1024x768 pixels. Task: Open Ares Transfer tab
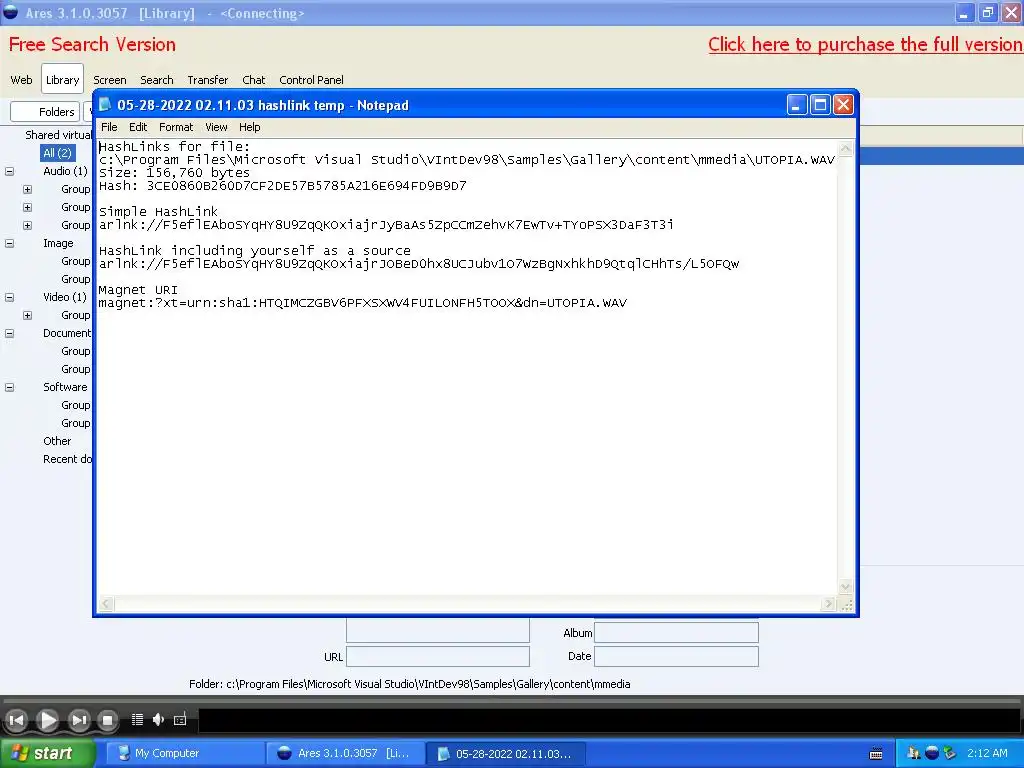208,80
